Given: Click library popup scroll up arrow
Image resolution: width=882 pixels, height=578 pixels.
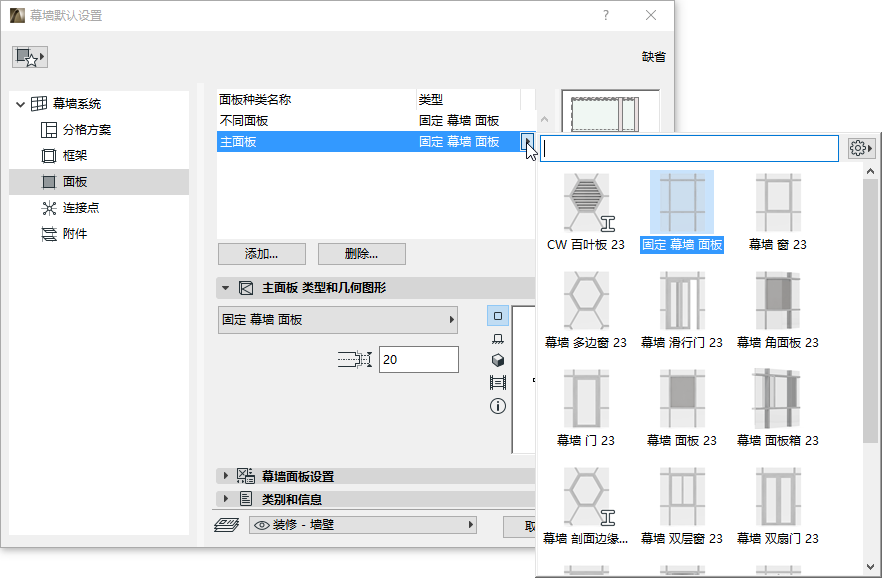Looking at the screenshot, I should (x=870, y=171).
